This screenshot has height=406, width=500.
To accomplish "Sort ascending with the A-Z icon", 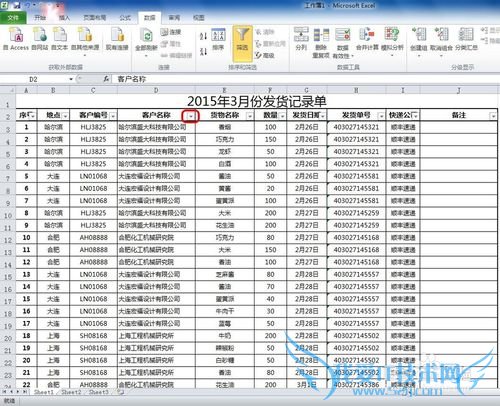I will click(203, 36).
